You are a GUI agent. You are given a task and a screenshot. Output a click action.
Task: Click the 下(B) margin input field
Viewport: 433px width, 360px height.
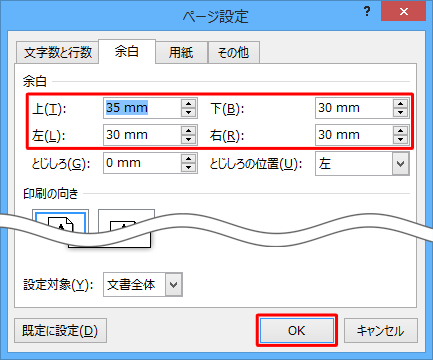(354, 108)
